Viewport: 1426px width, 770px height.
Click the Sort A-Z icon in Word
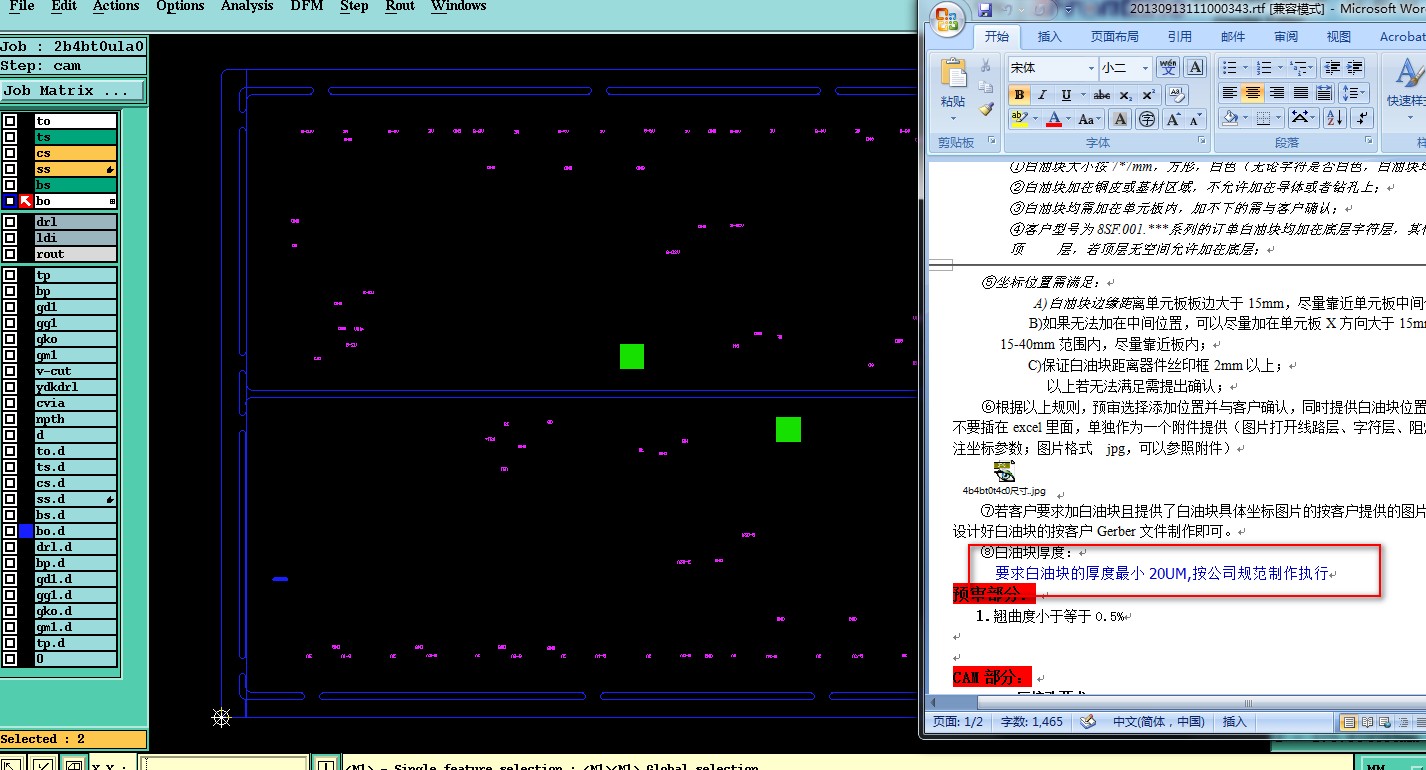(x=1334, y=119)
